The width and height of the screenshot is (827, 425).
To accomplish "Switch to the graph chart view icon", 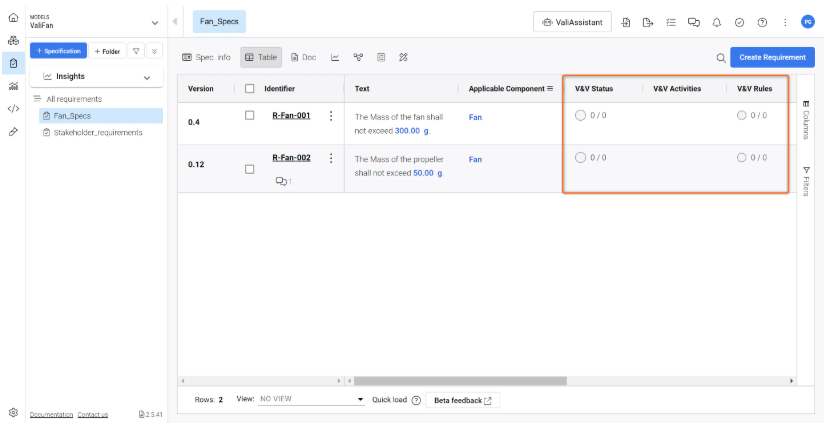I will pyautogui.click(x=335, y=57).
